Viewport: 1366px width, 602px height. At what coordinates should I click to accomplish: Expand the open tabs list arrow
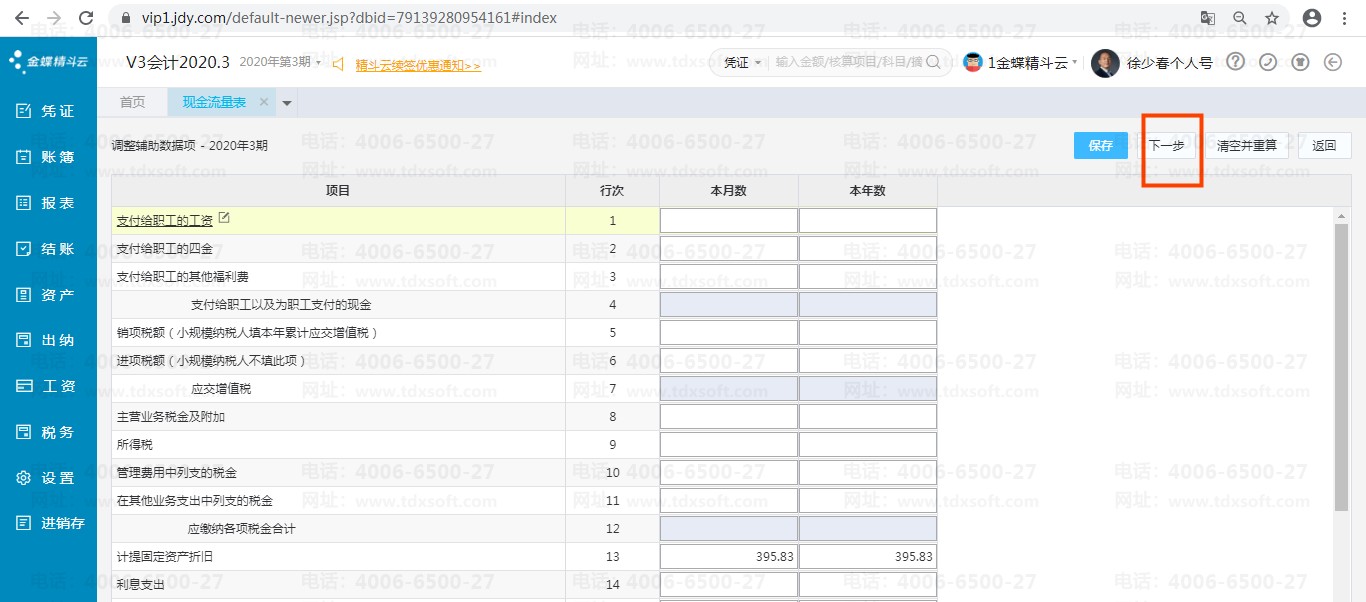(x=287, y=103)
